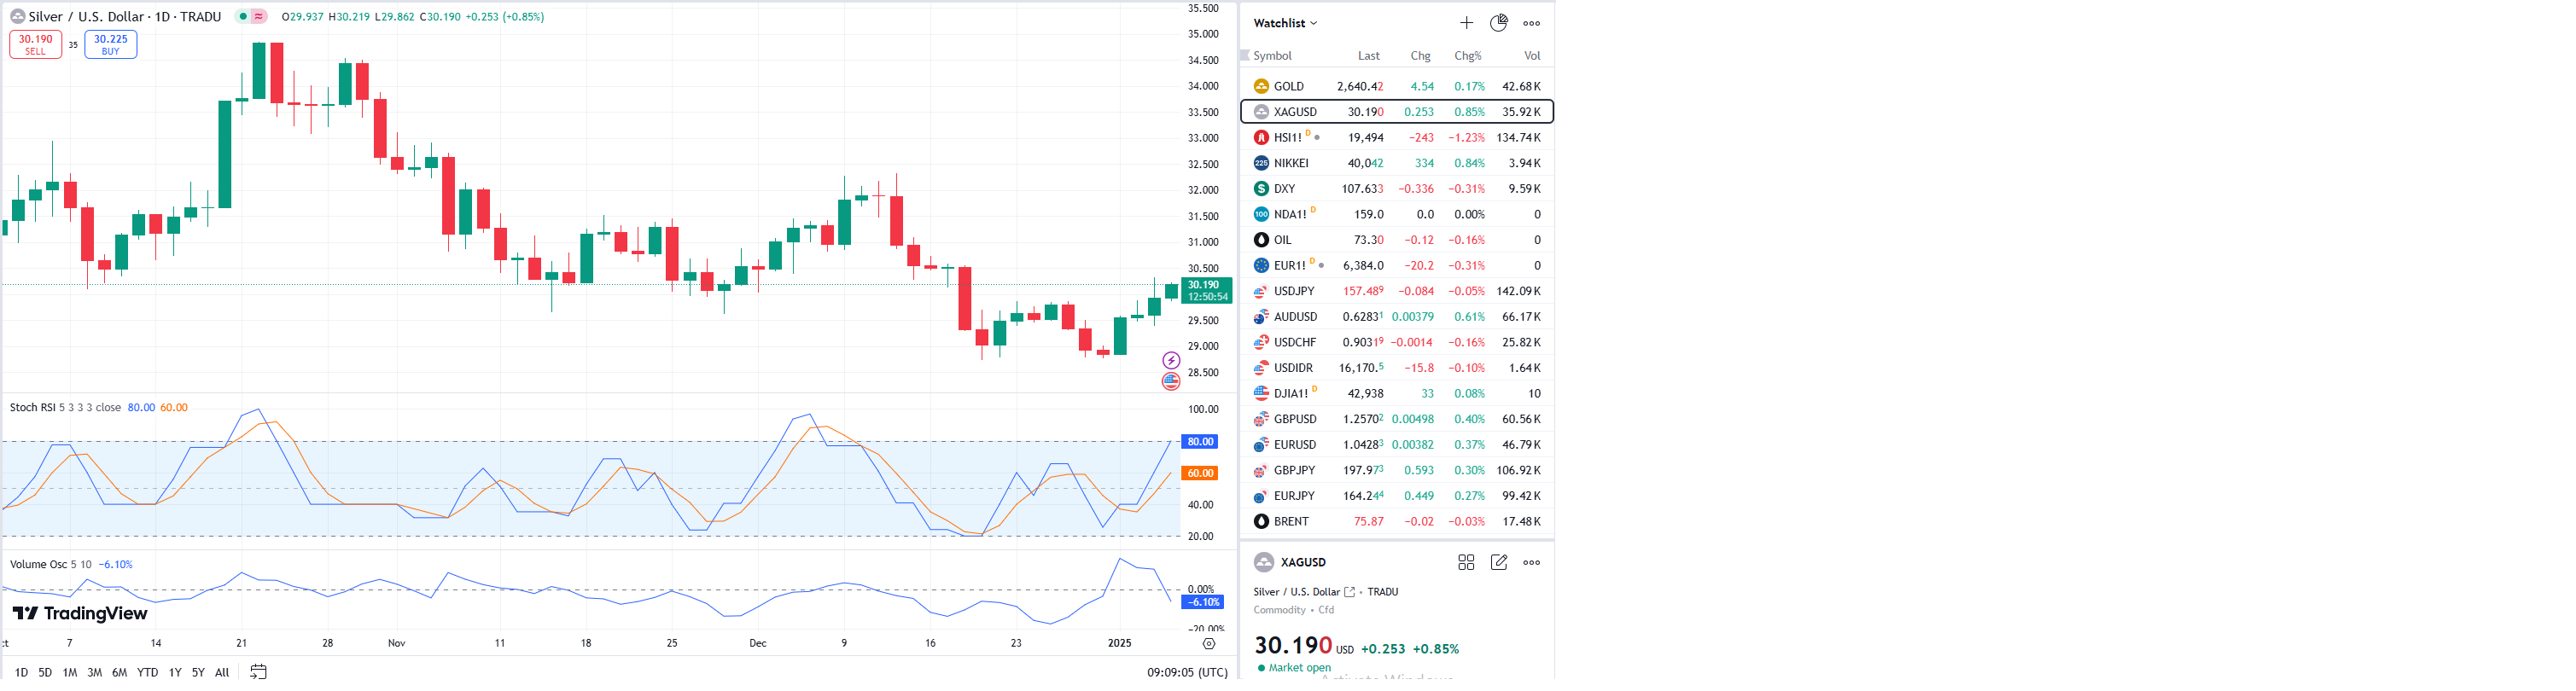Select the 3M date range tab
The height and width of the screenshot is (691, 2576).
[x=95, y=673]
